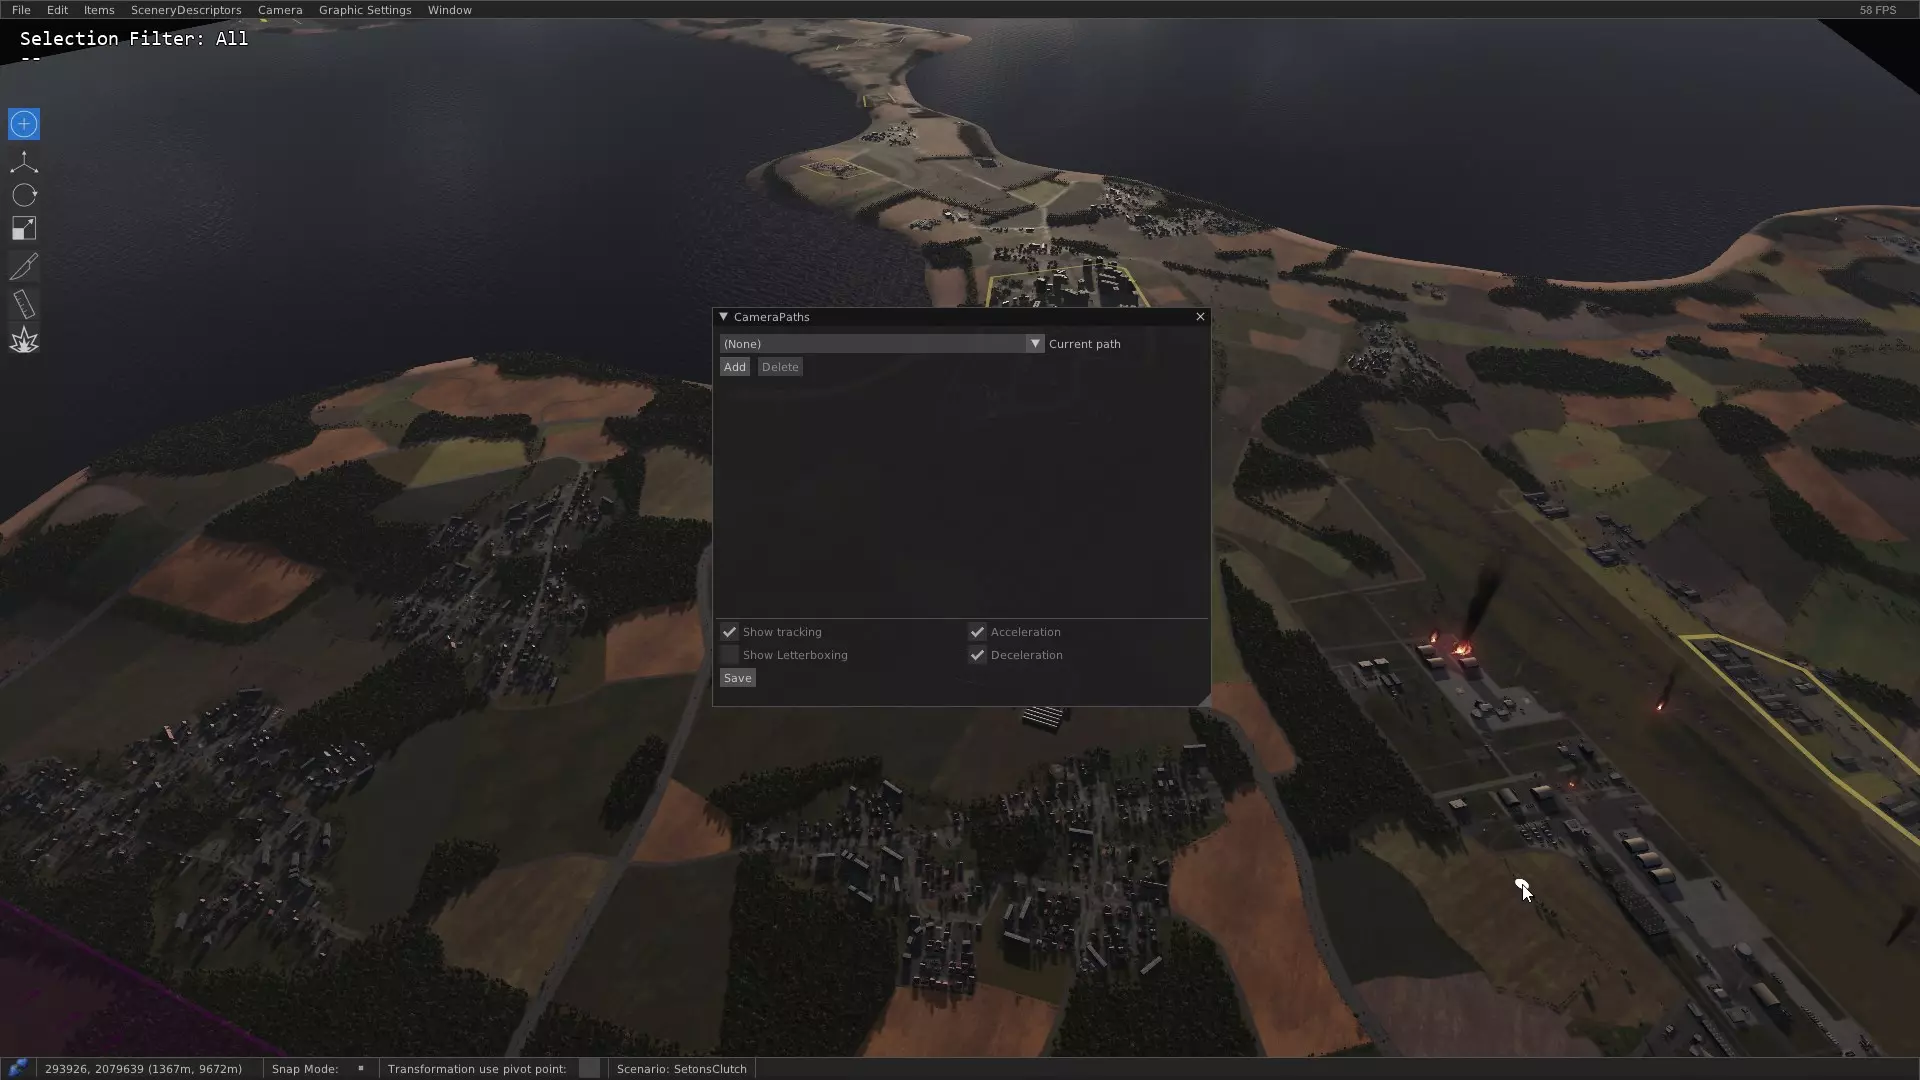Viewport: 1920px width, 1080px height.
Task: Toggle the pivot point transformation box
Action: click(x=589, y=1068)
